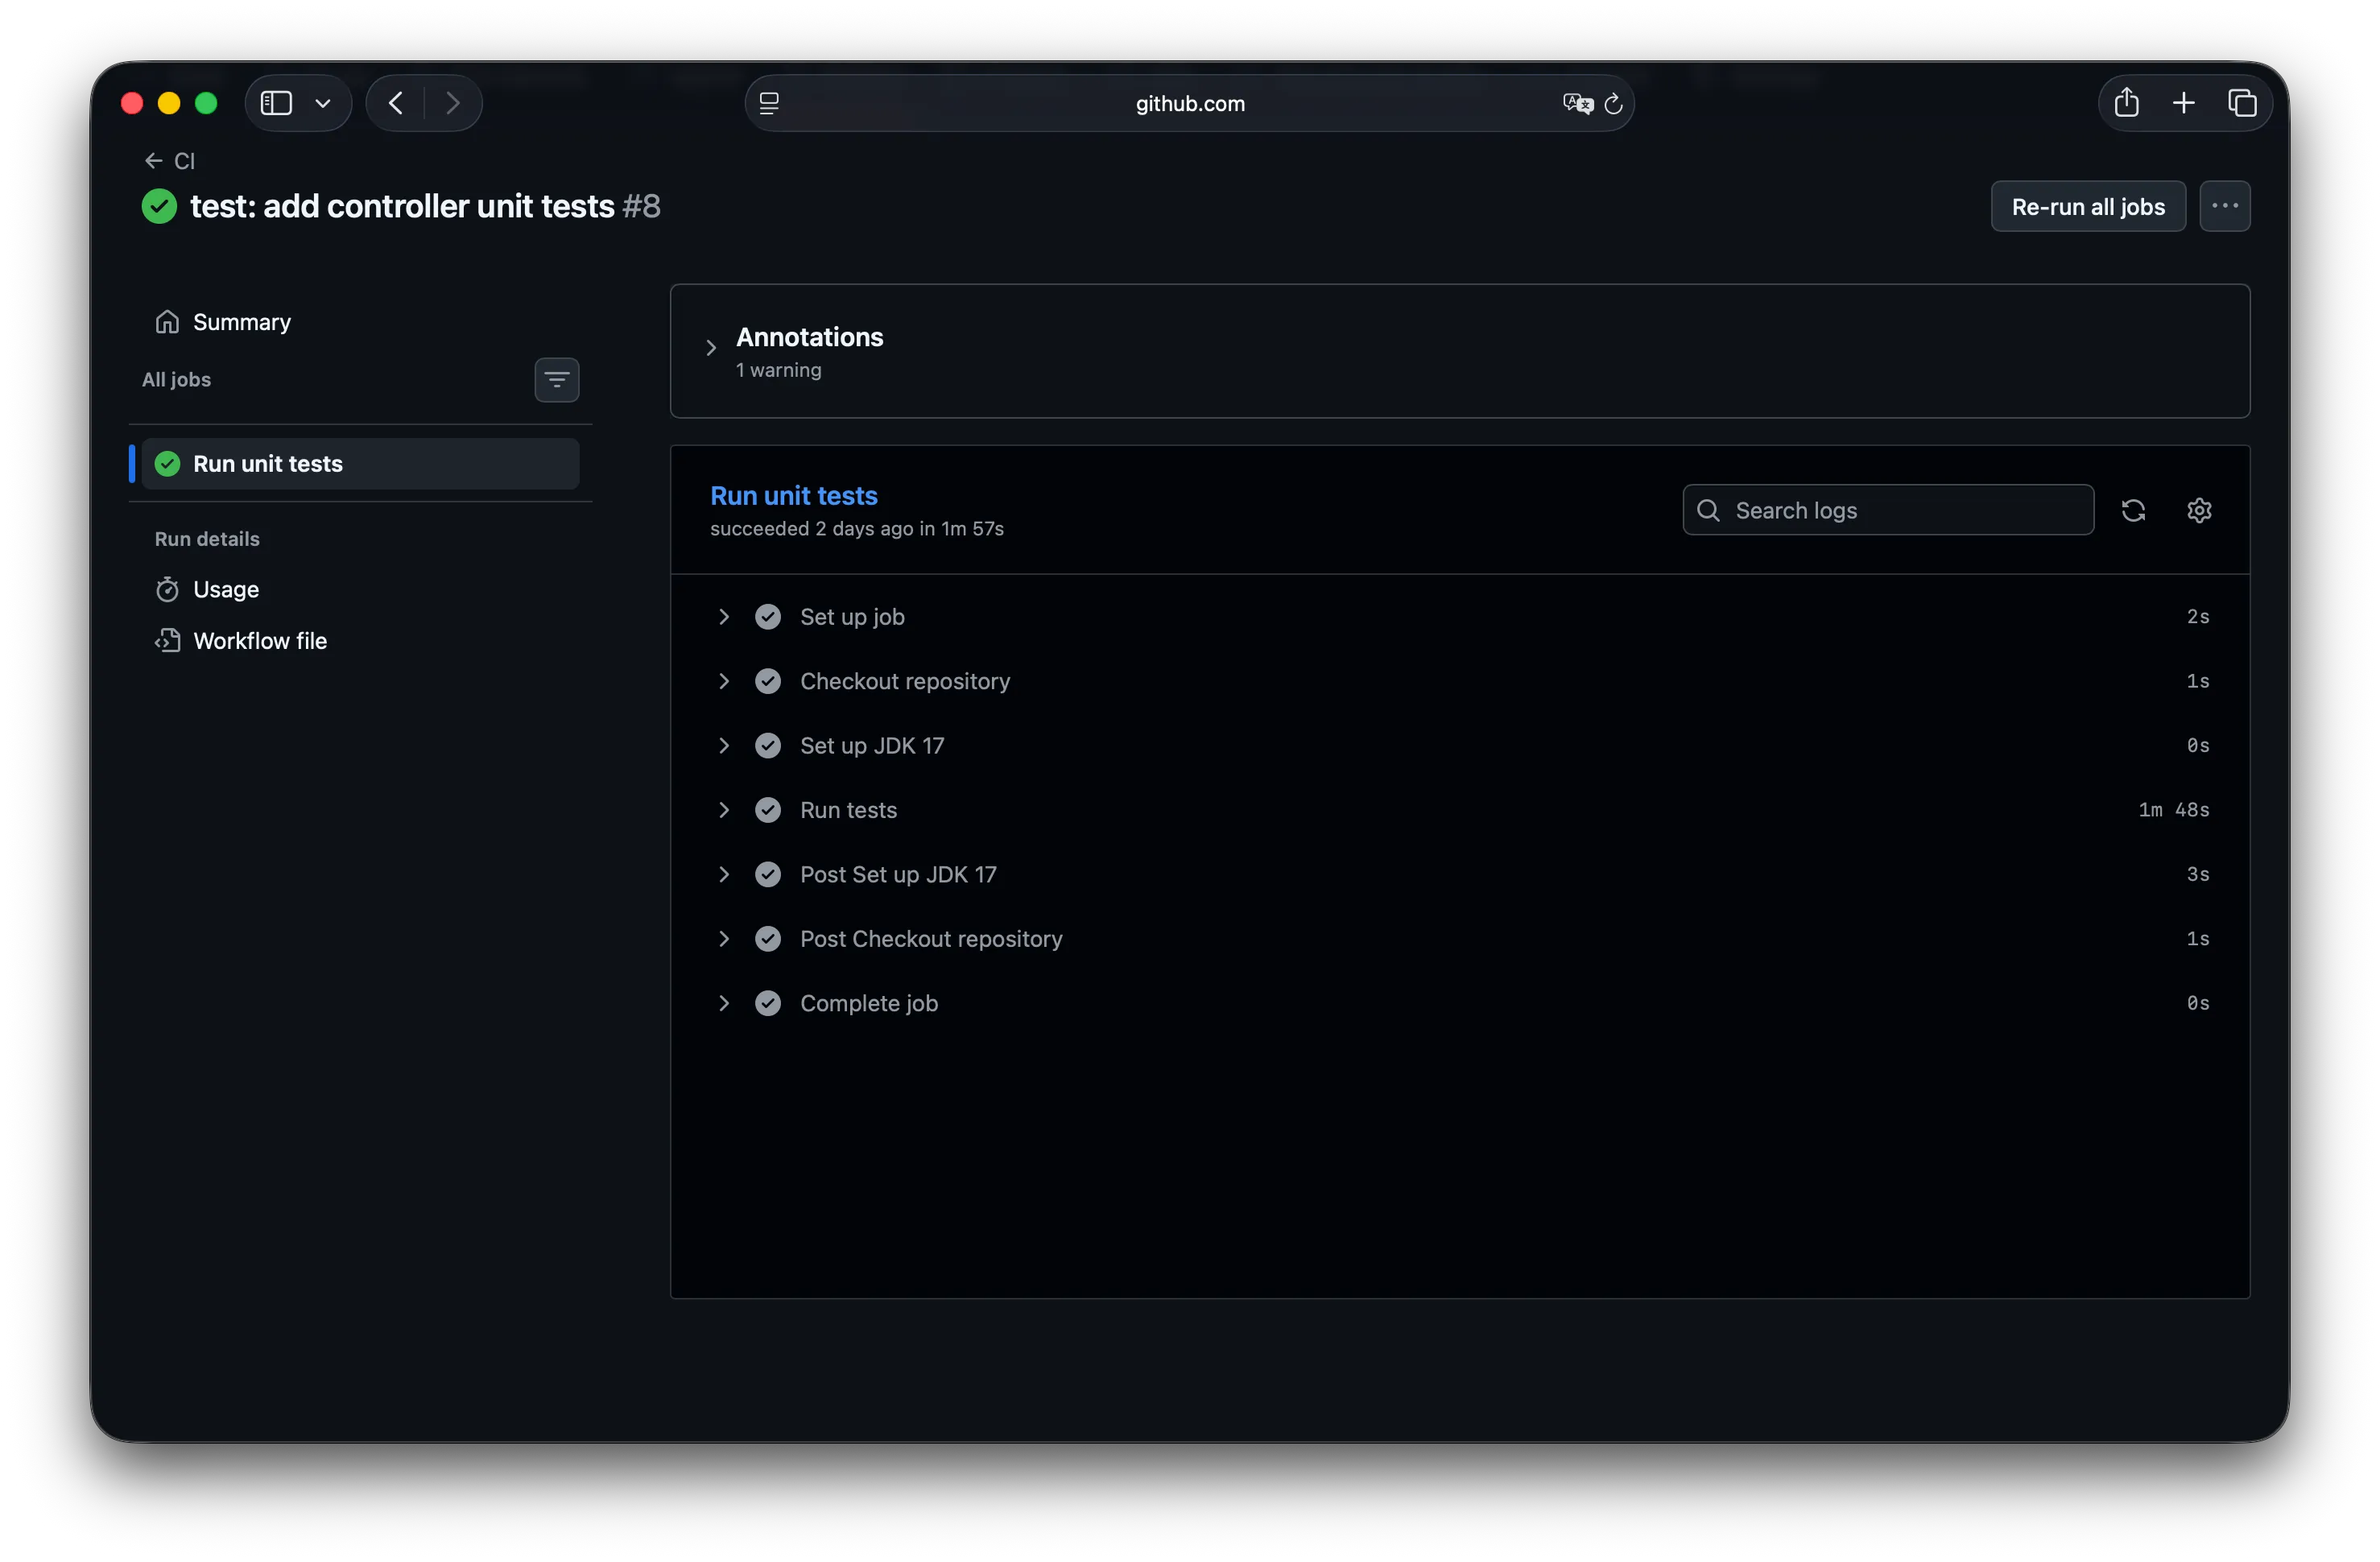
Task: Reload page in address bar
Action: coord(1613,103)
